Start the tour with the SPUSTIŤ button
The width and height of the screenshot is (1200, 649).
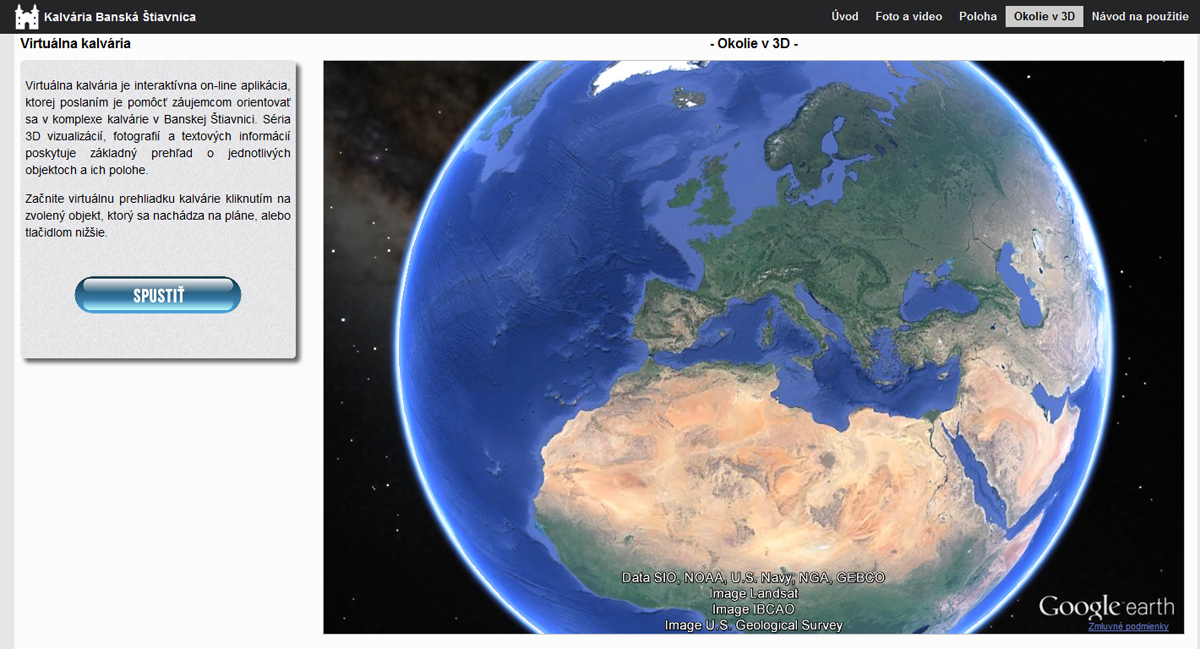point(158,295)
